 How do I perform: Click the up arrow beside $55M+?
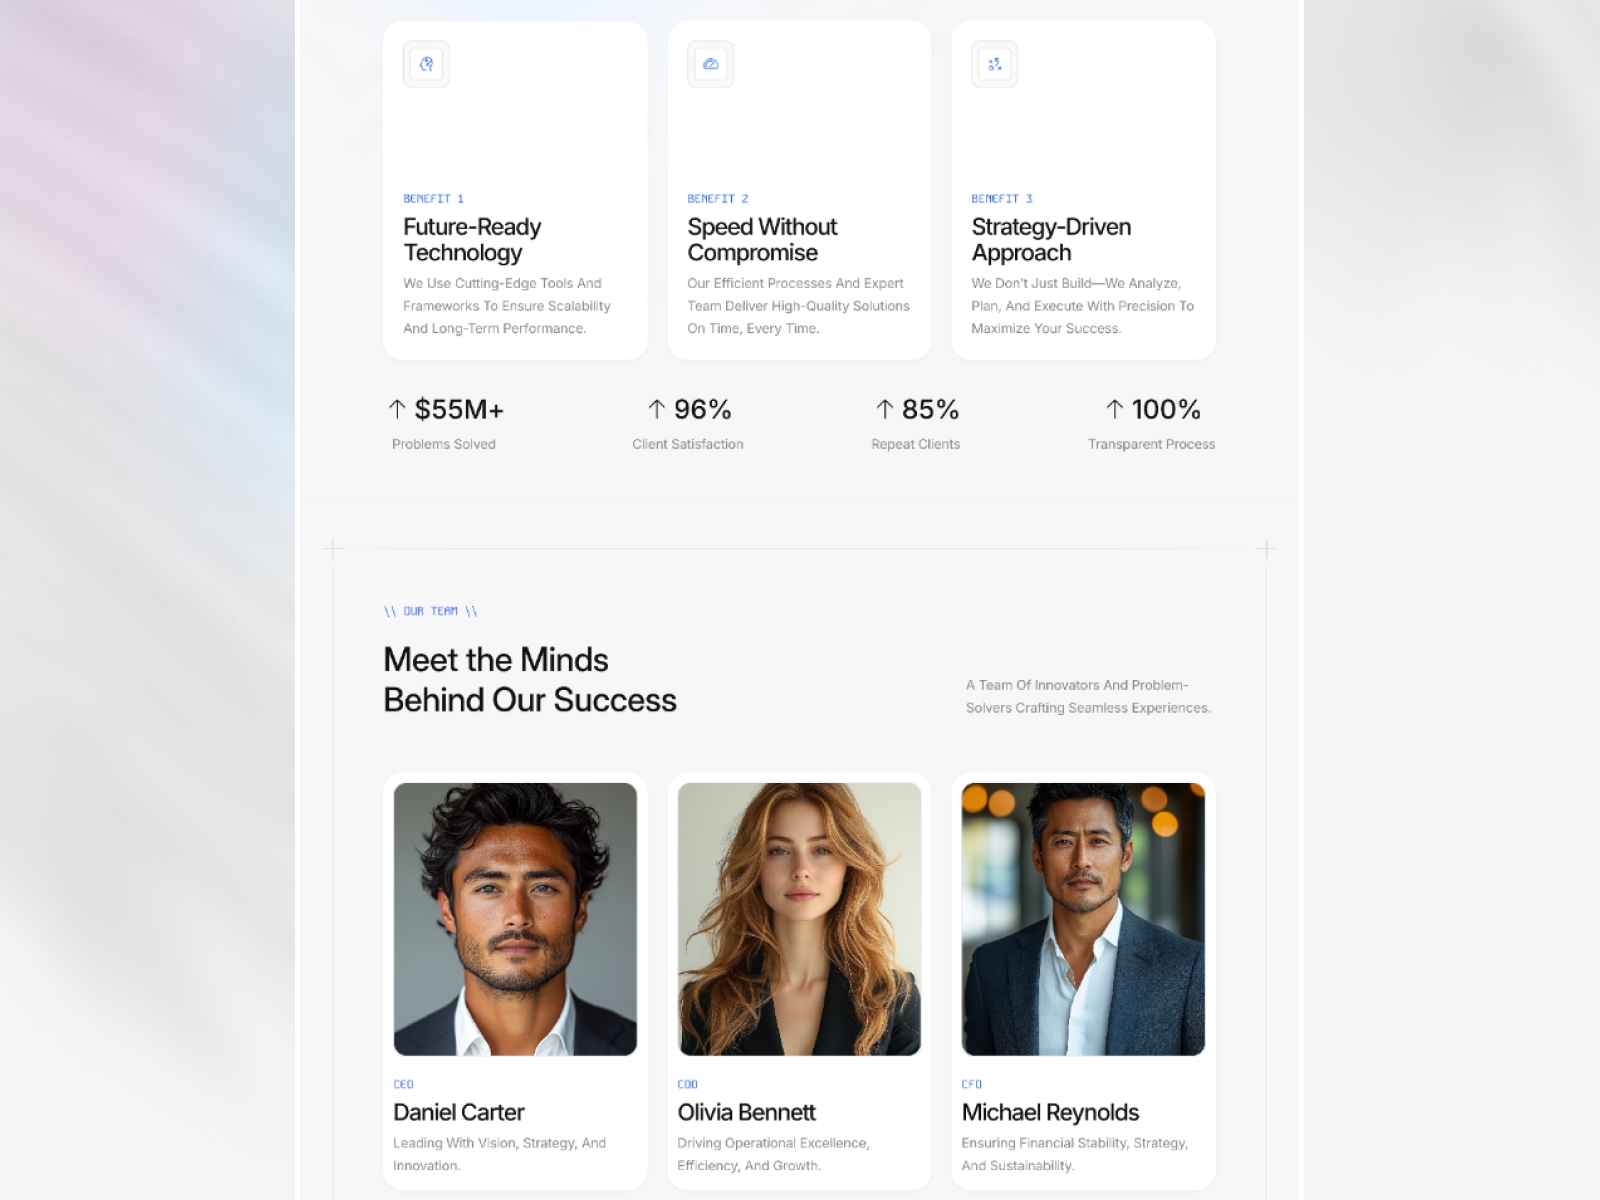(397, 409)
